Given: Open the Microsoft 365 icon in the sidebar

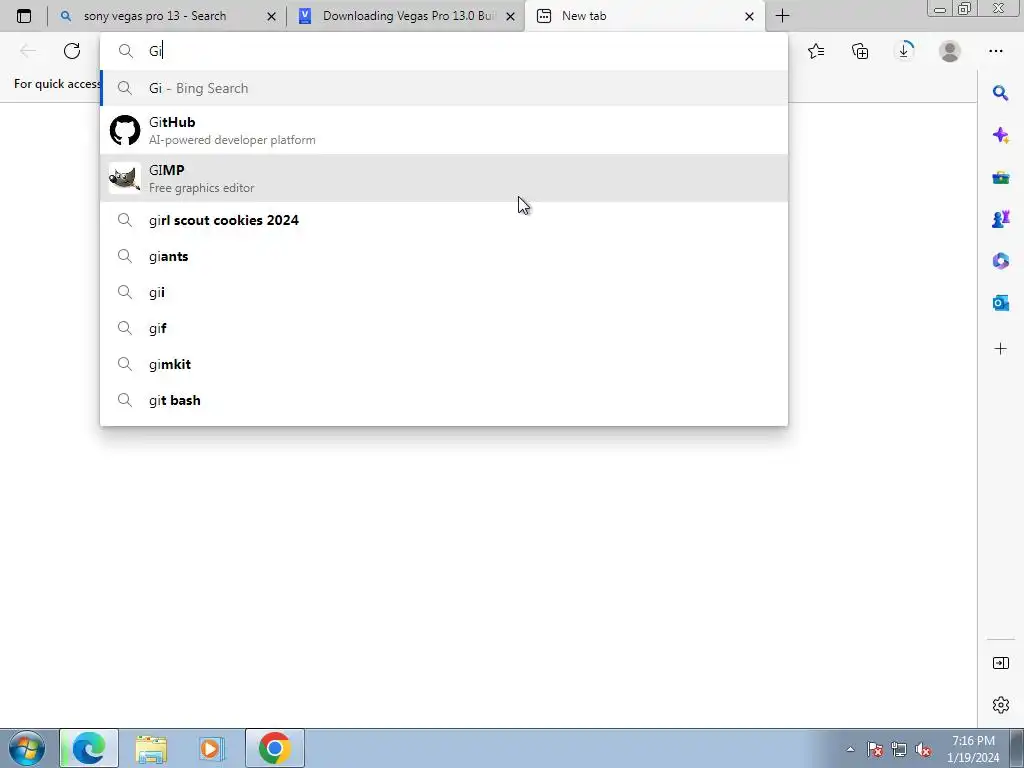Looking at the screenshot, I should tap(1000, 261).
